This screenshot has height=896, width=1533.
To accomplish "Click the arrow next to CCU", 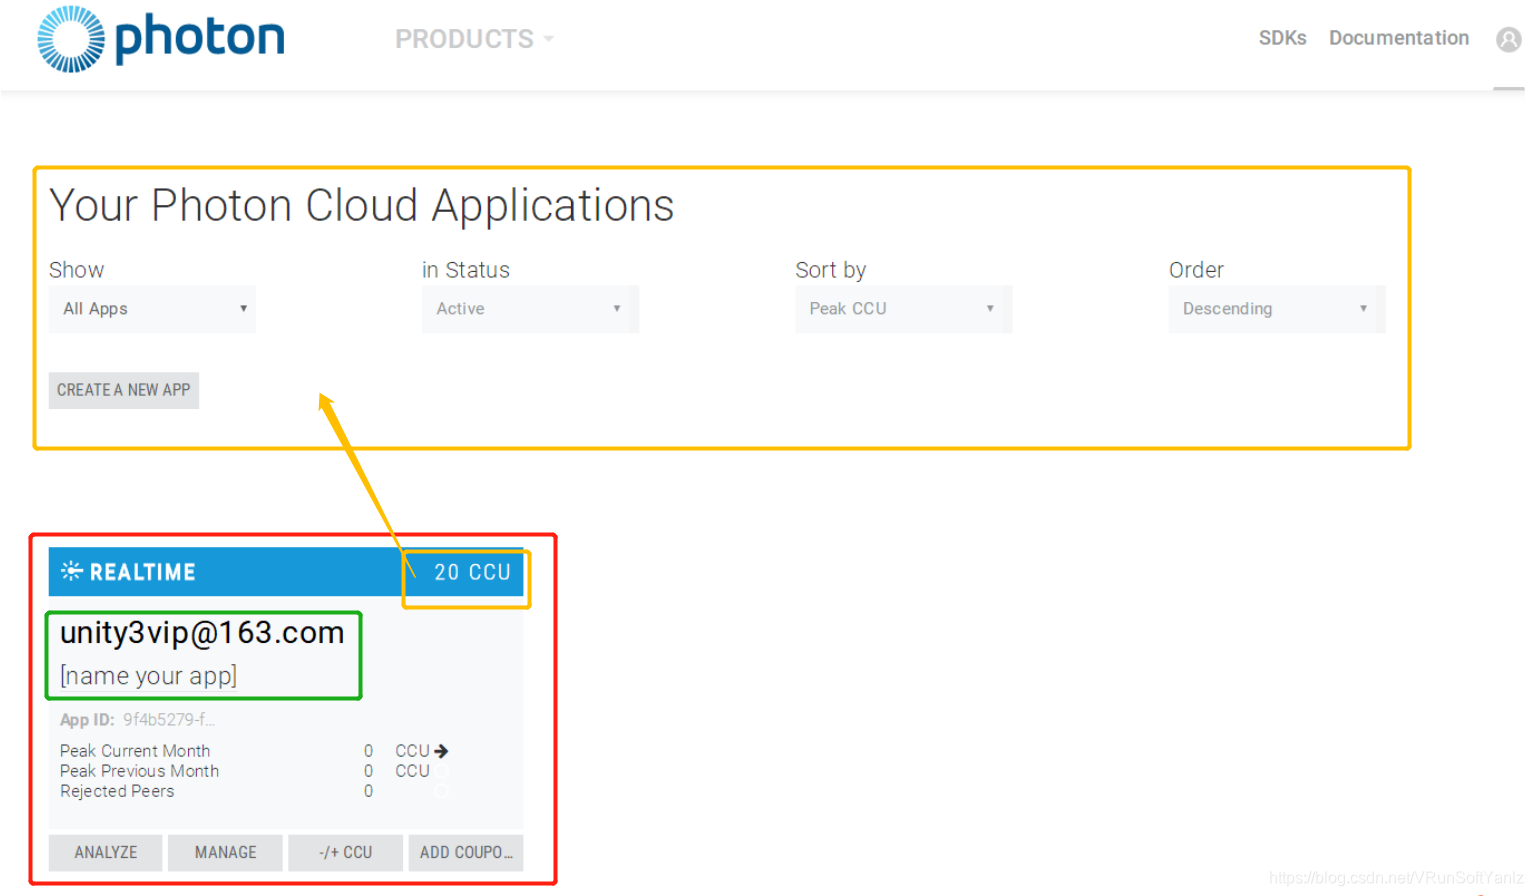I will (441, 750).
